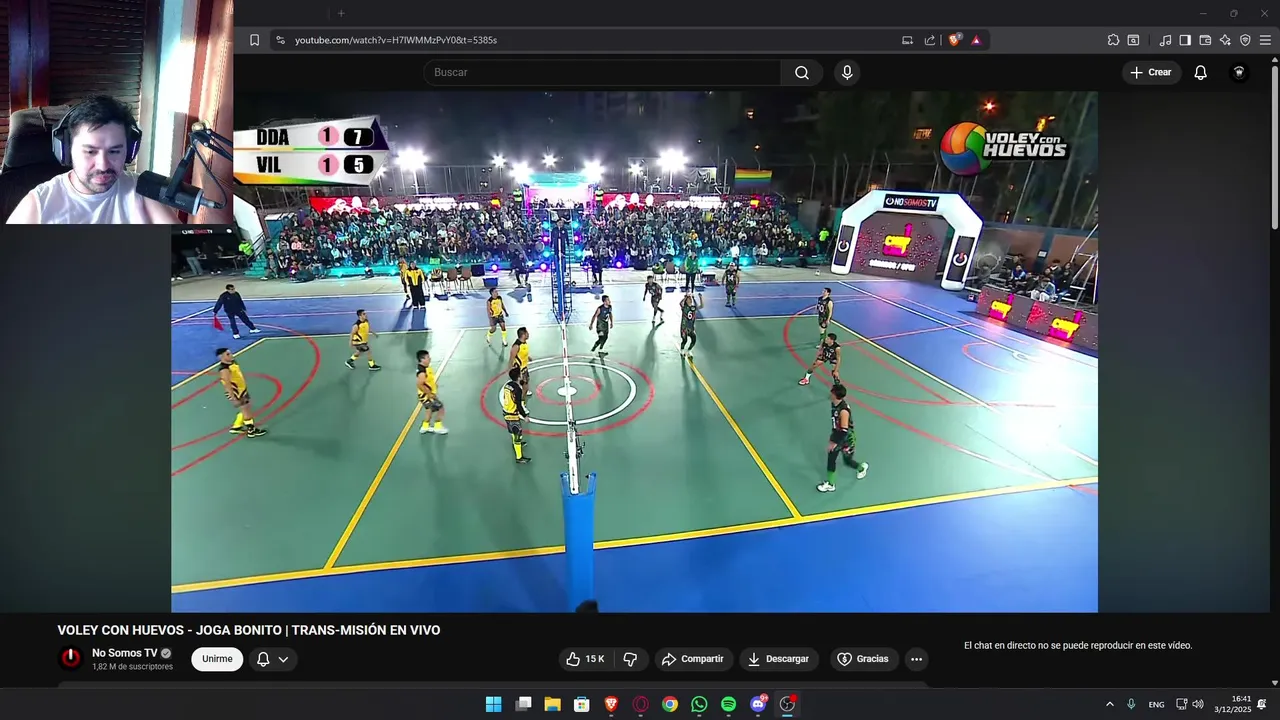
Task: Open Task View in taskbar
Action: [x=523, y=704]
